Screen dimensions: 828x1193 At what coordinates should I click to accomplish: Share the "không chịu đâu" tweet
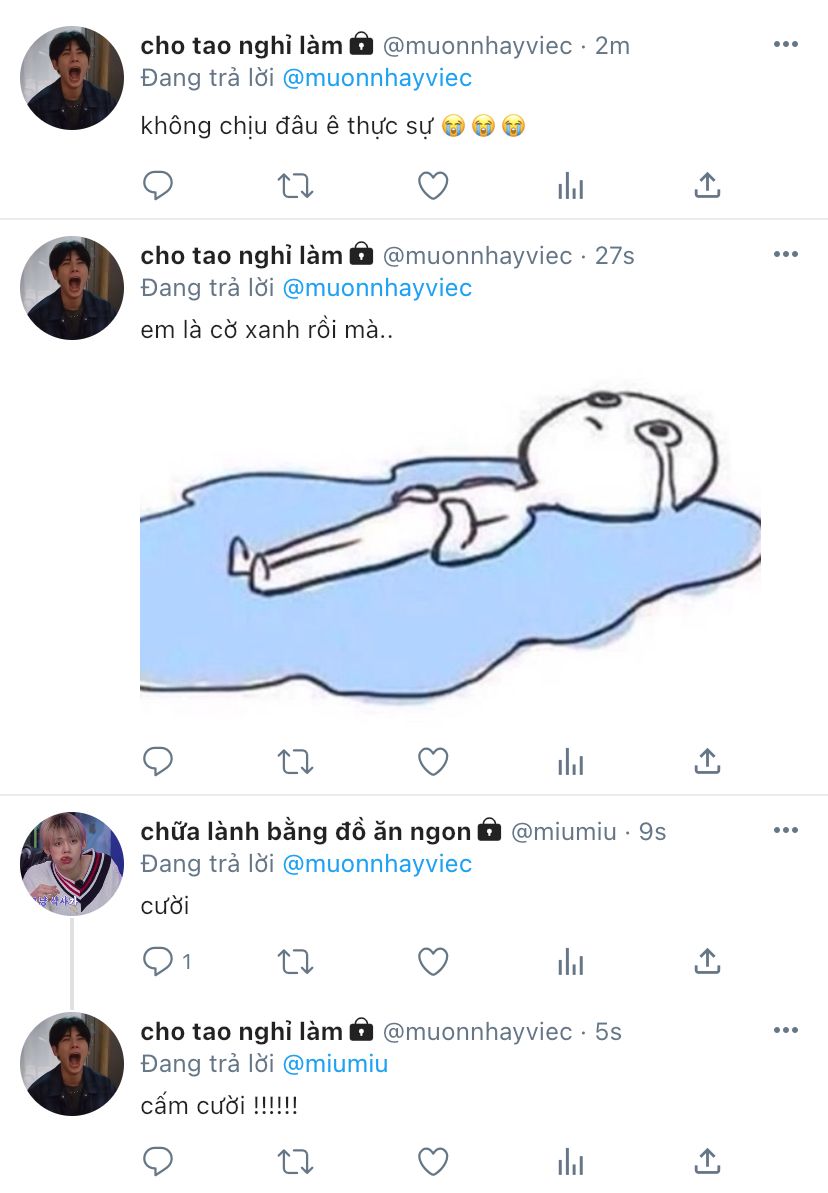point(707,186)
